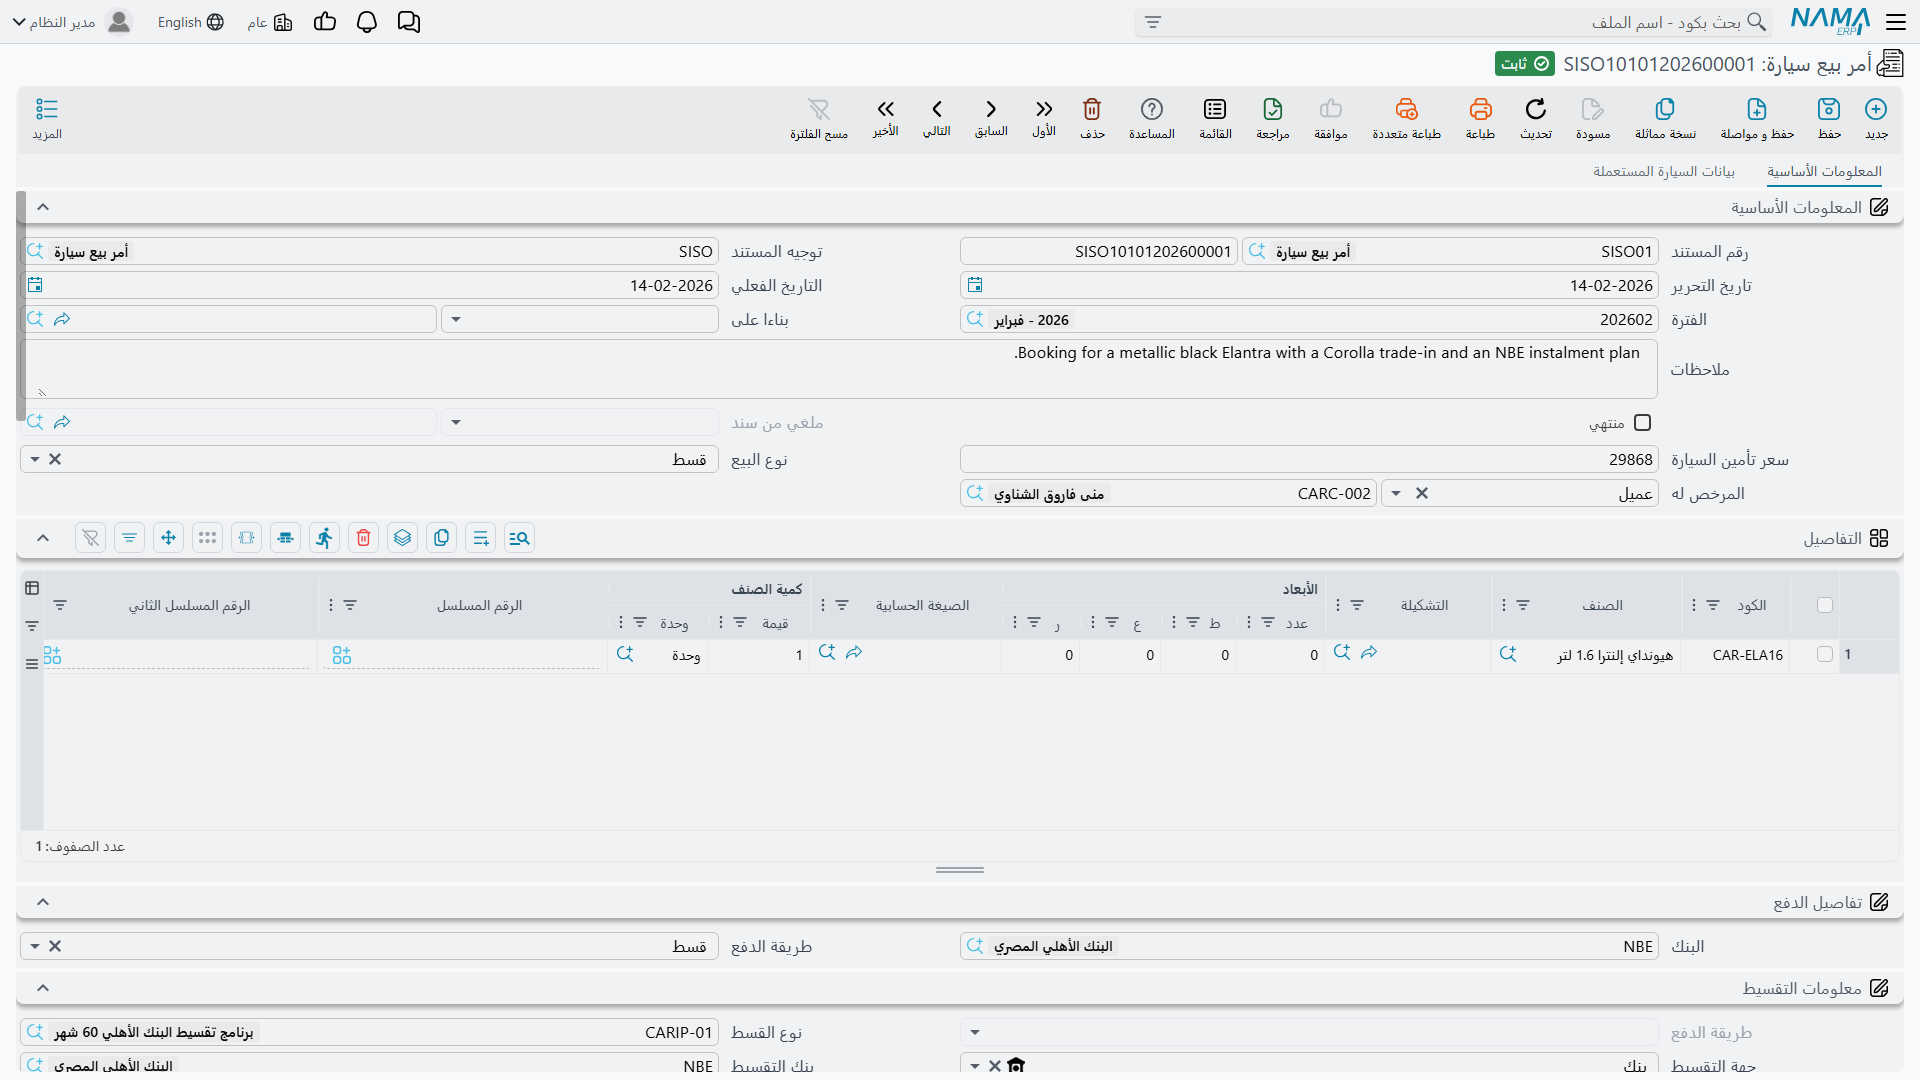Screen dimensions: 1920x1080
Task: Open the بناءا على type dropdown
Action: click(456, 320)
